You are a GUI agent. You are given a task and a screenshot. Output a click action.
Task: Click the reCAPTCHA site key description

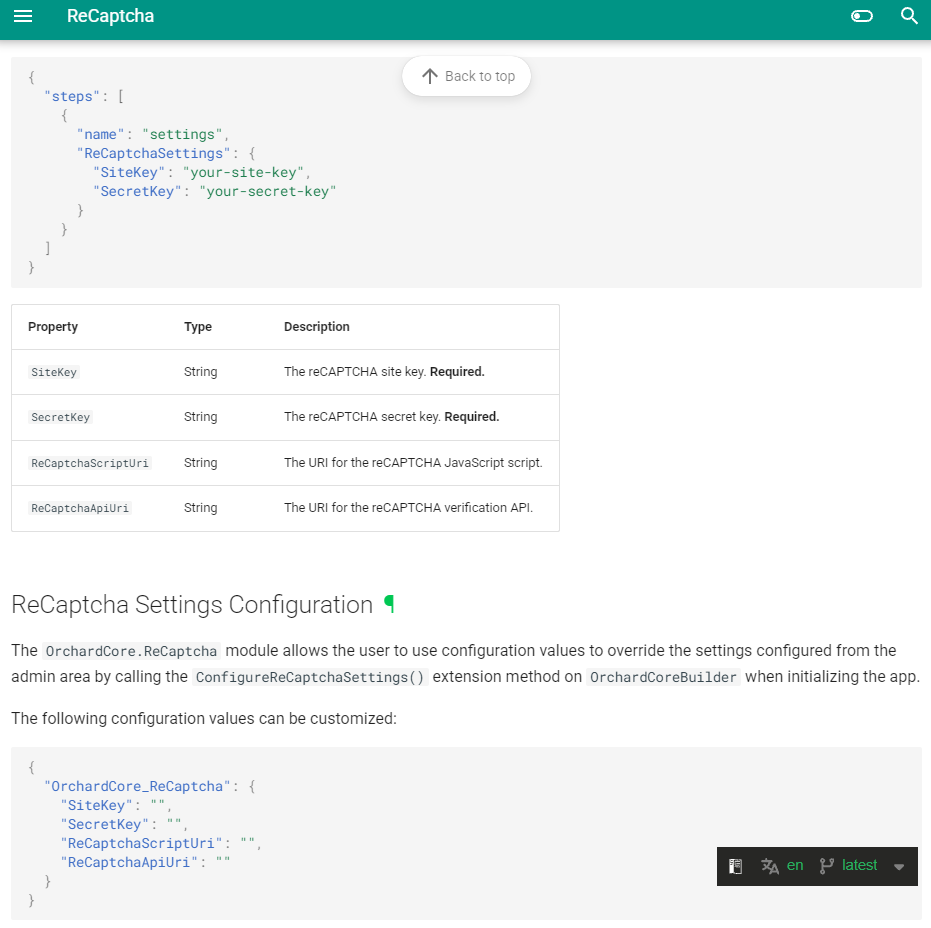384,372
